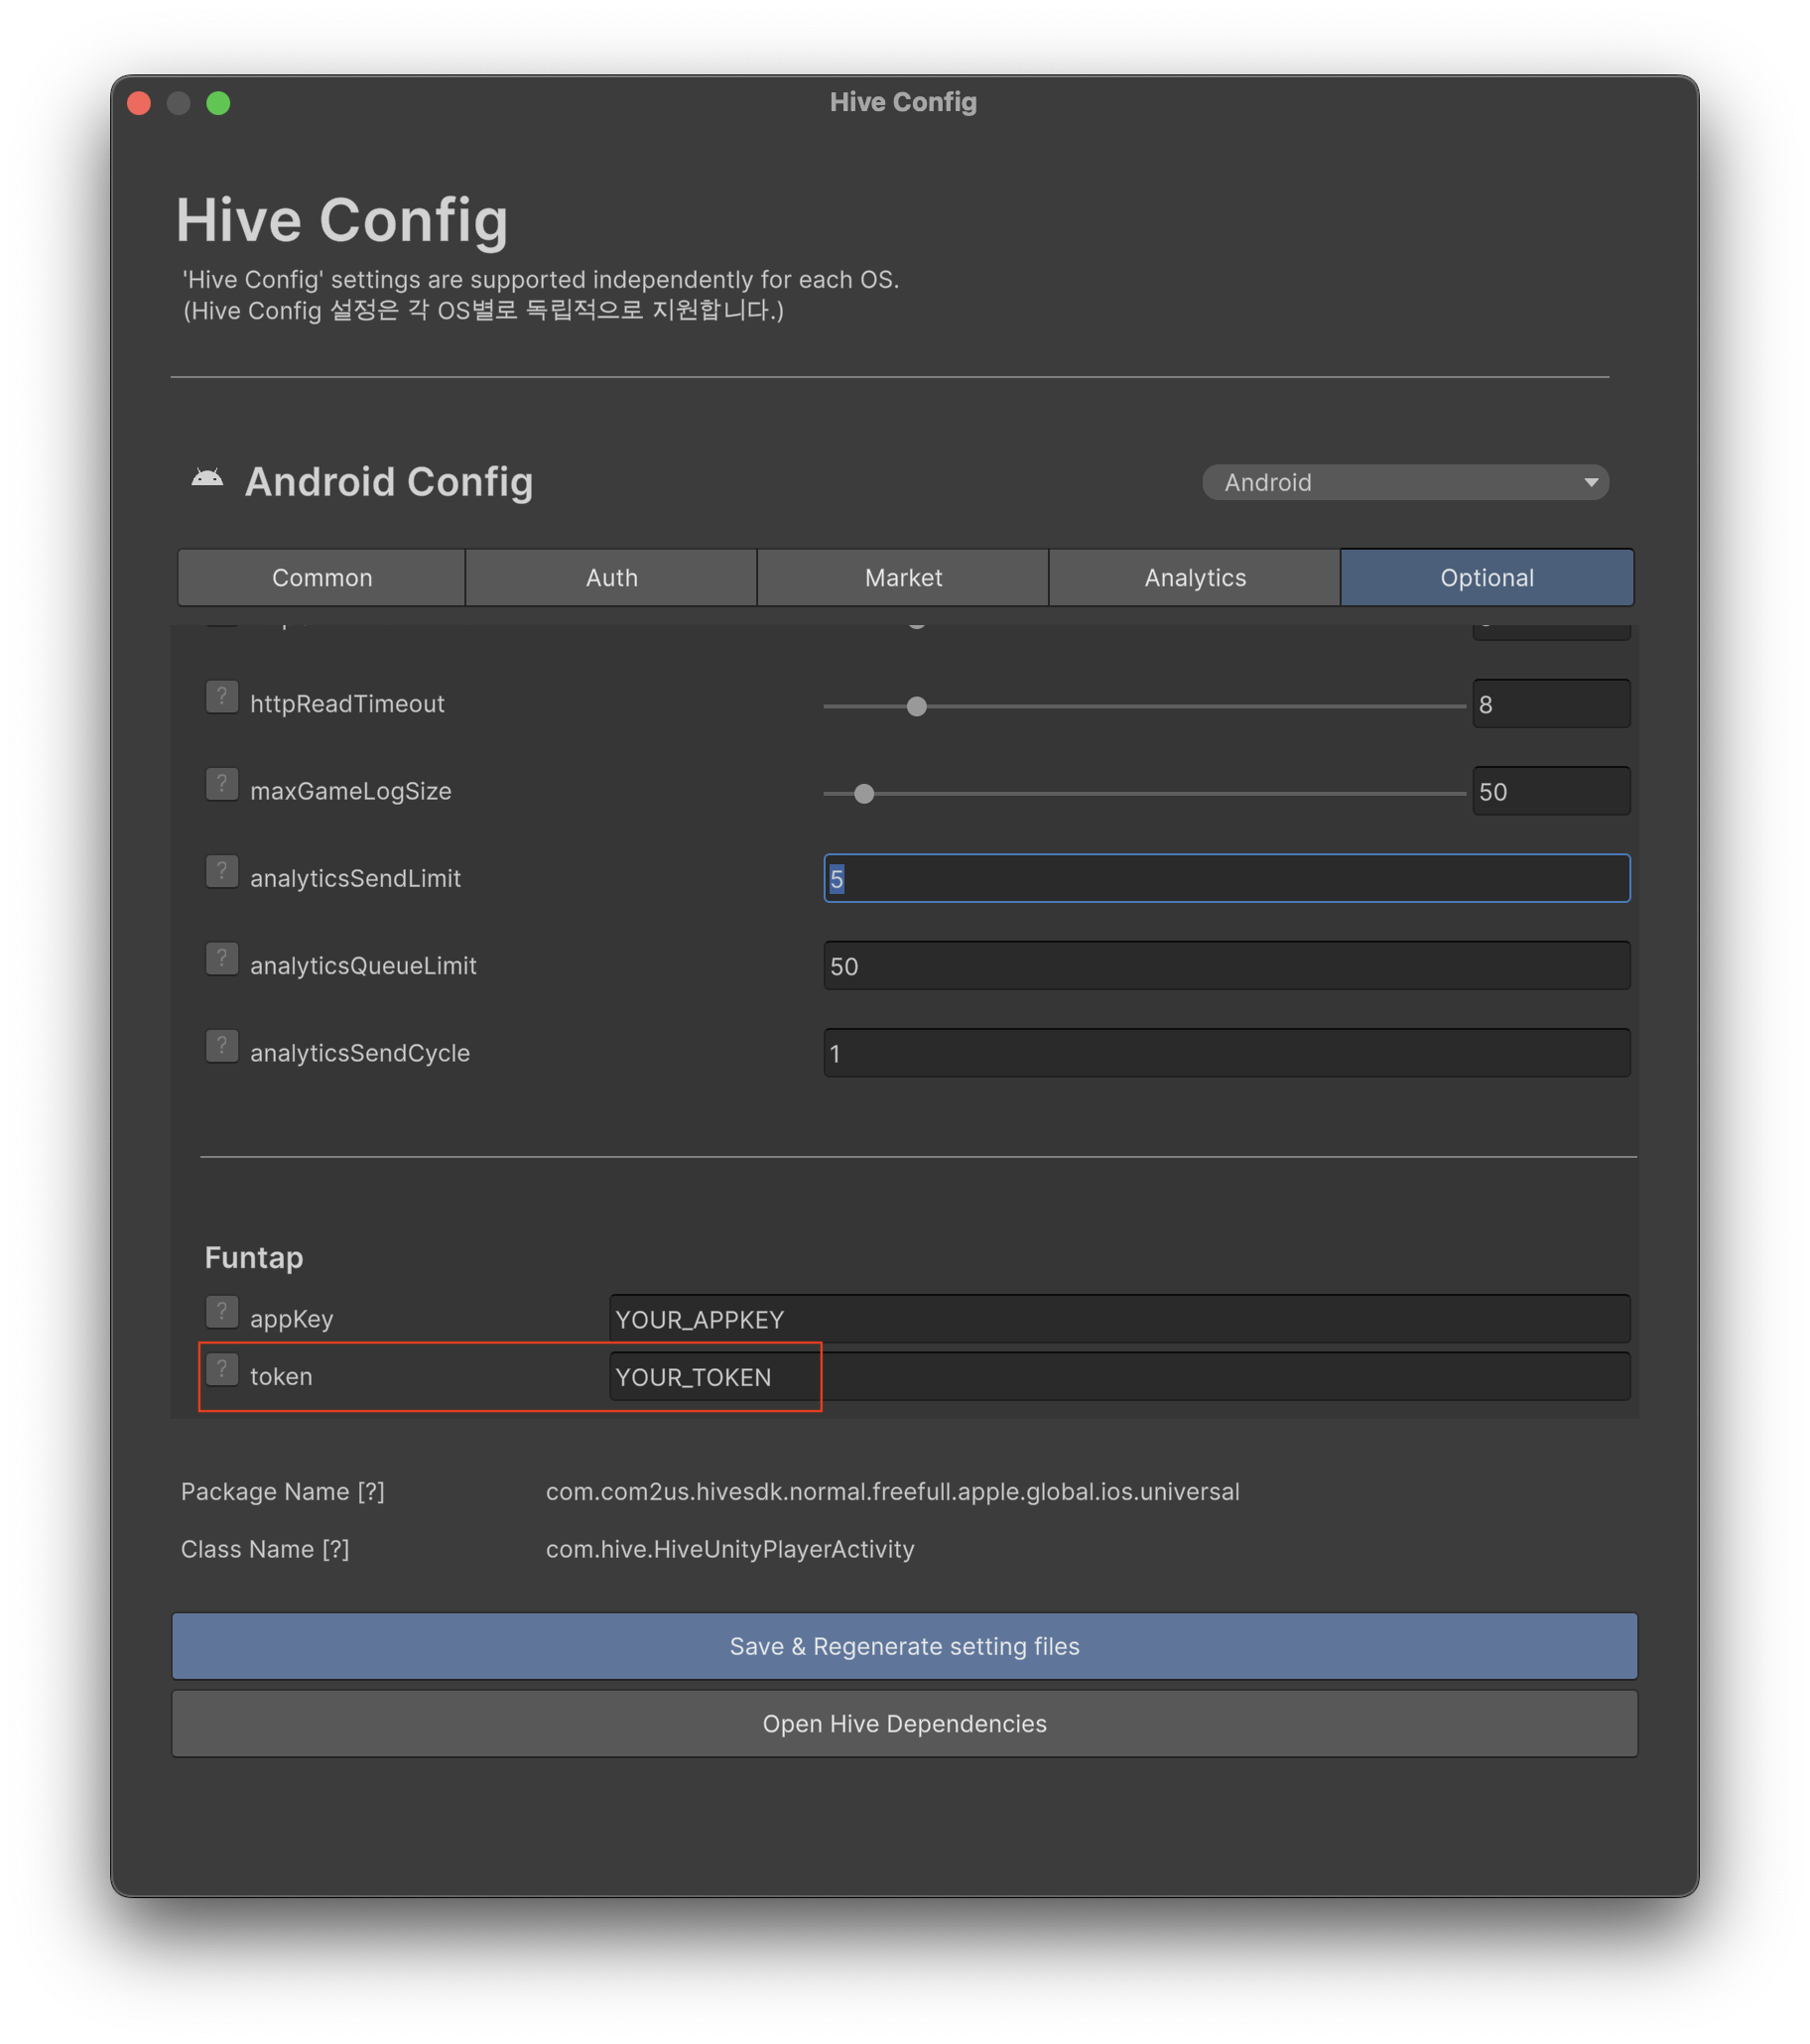Screen dimensions: 1810x2044
Task: Click the help icon next to maxGameLogSize
Action: tap(222, 784)
